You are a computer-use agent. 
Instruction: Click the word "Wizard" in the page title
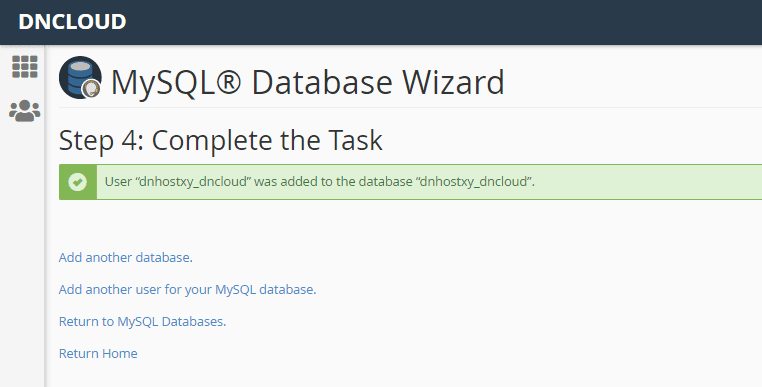pyautogui.click(x=453, y=82)
